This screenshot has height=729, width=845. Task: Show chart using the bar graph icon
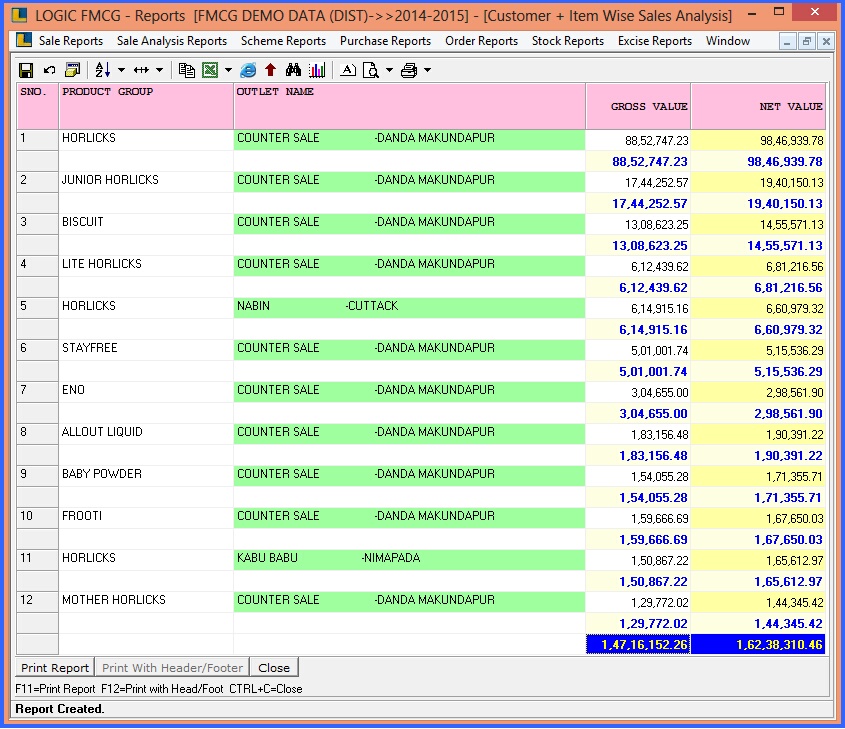(317, 70)
